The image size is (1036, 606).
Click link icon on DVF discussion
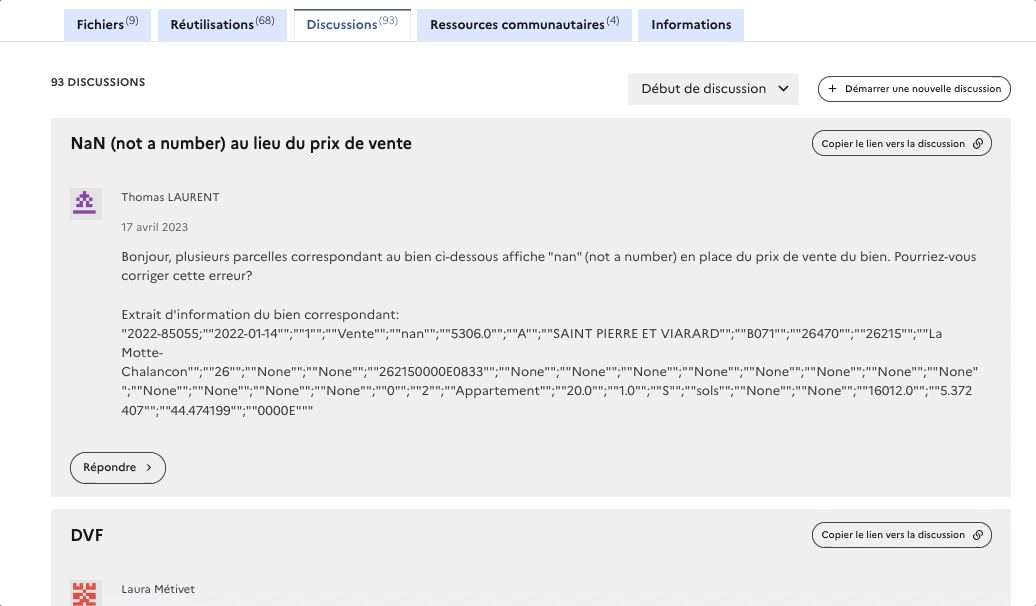978,535
